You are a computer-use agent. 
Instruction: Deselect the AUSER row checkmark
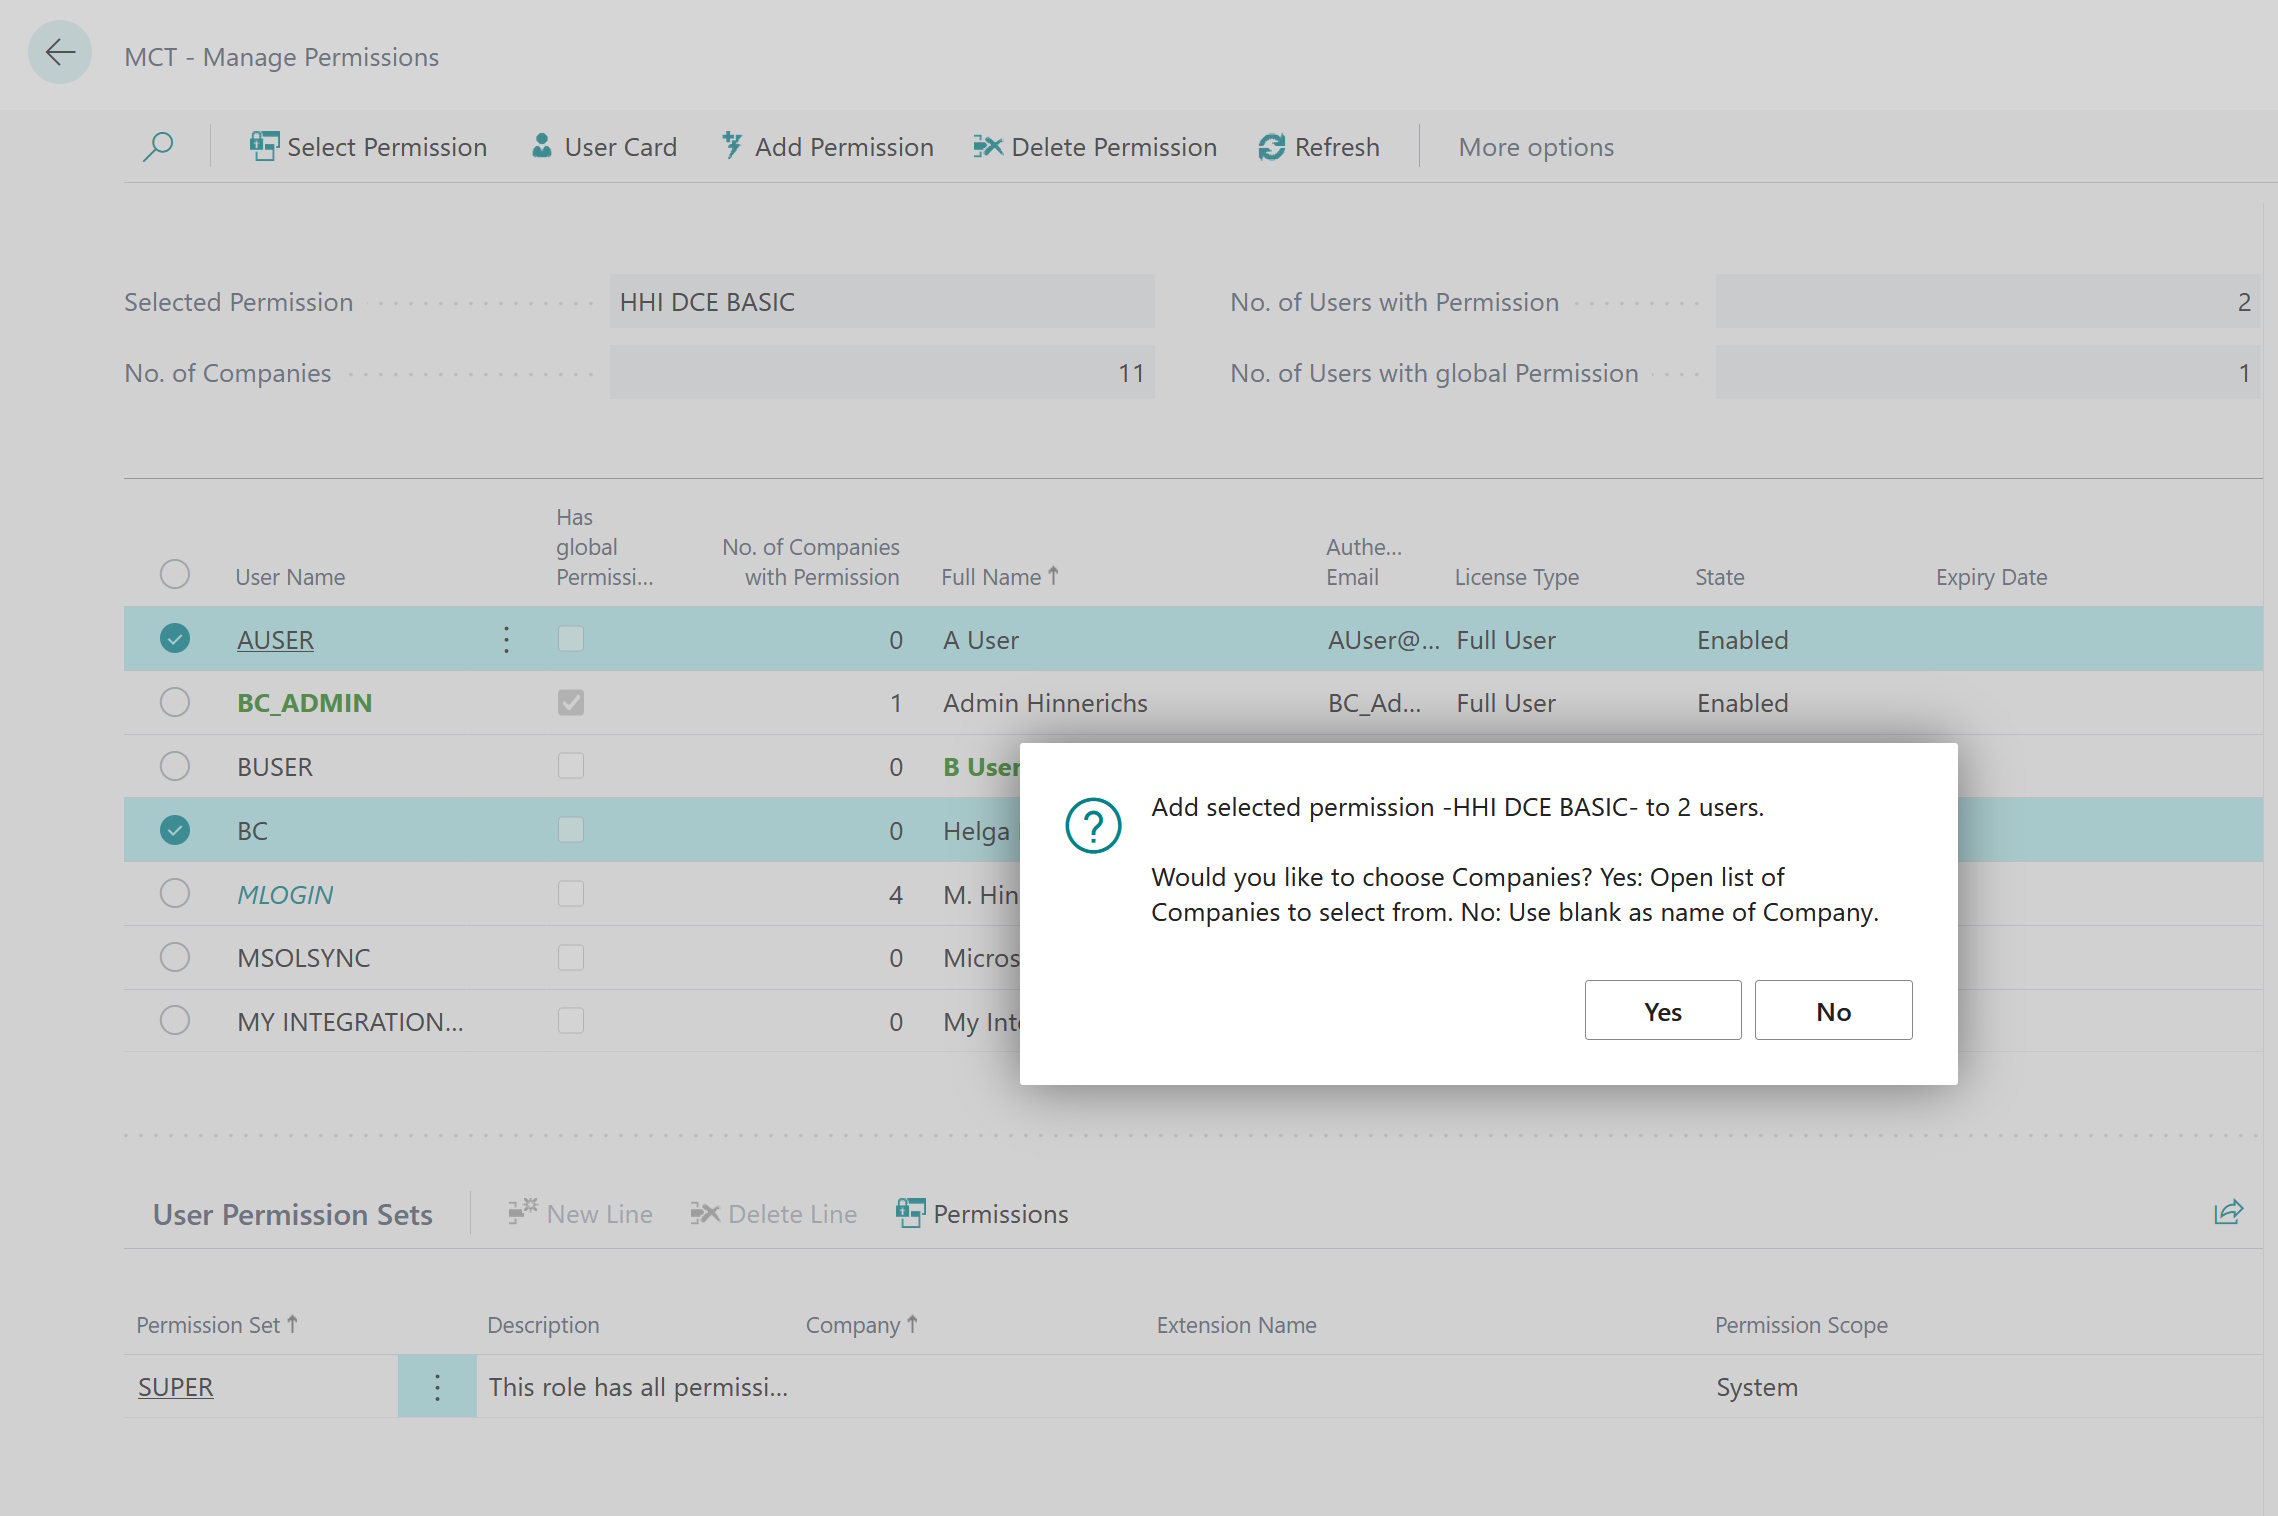click(175, 638)
